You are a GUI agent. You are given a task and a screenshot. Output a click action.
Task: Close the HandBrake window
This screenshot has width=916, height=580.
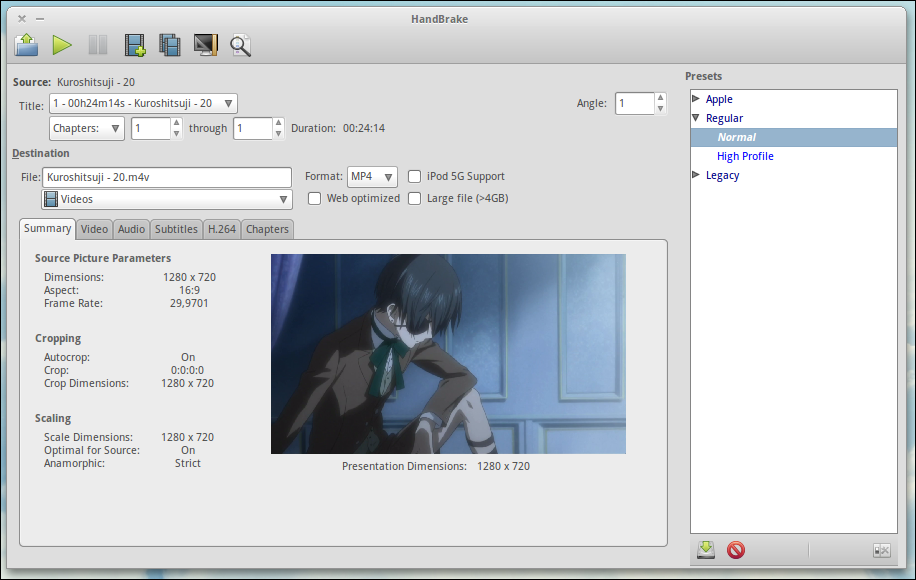[22, 19]
